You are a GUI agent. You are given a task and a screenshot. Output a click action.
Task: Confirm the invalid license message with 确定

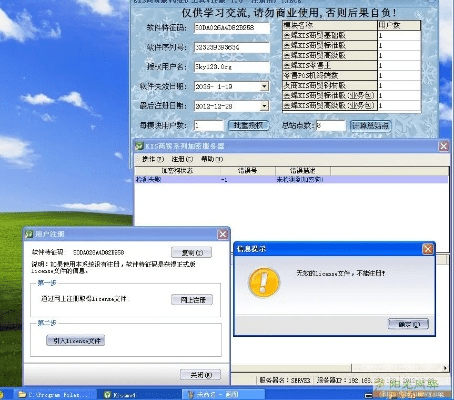(x=409, y=324)
